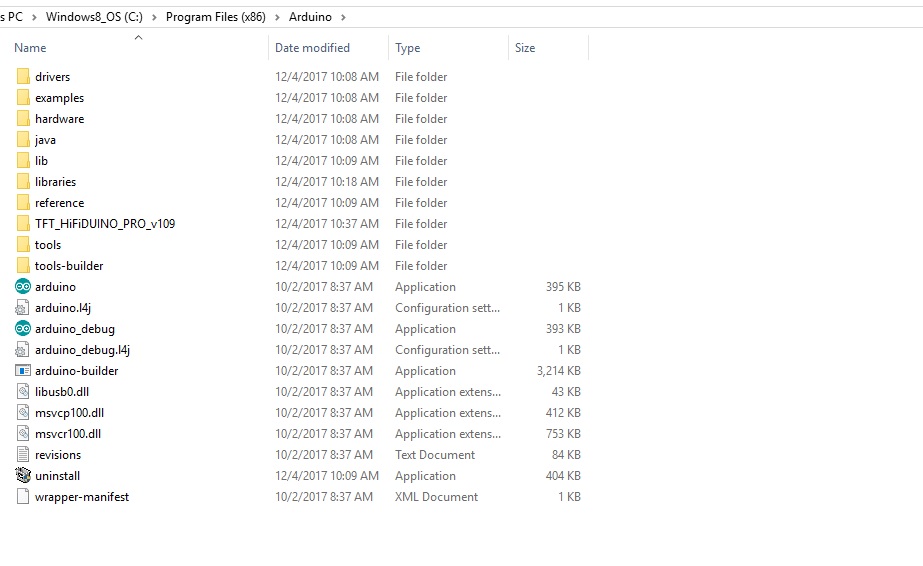The height and width of the screenshot is (566, 923).
Task: Sort files by the Name column header
Action: coord(30,48)
